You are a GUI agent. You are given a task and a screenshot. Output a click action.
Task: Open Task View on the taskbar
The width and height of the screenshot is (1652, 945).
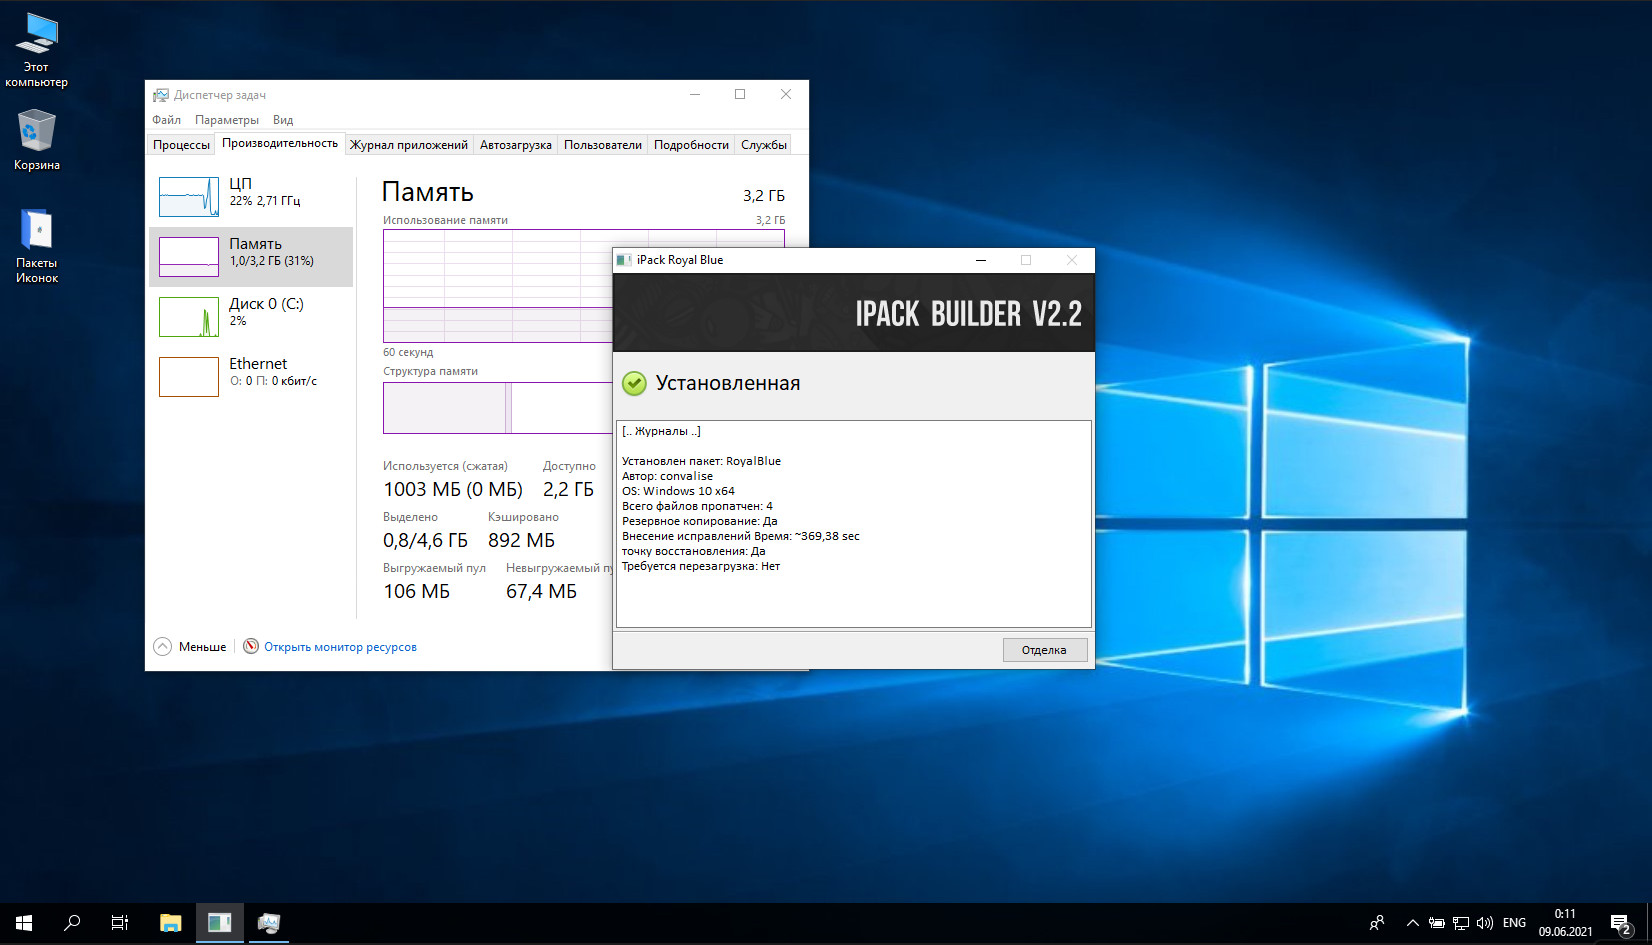(x=120, y=923)
